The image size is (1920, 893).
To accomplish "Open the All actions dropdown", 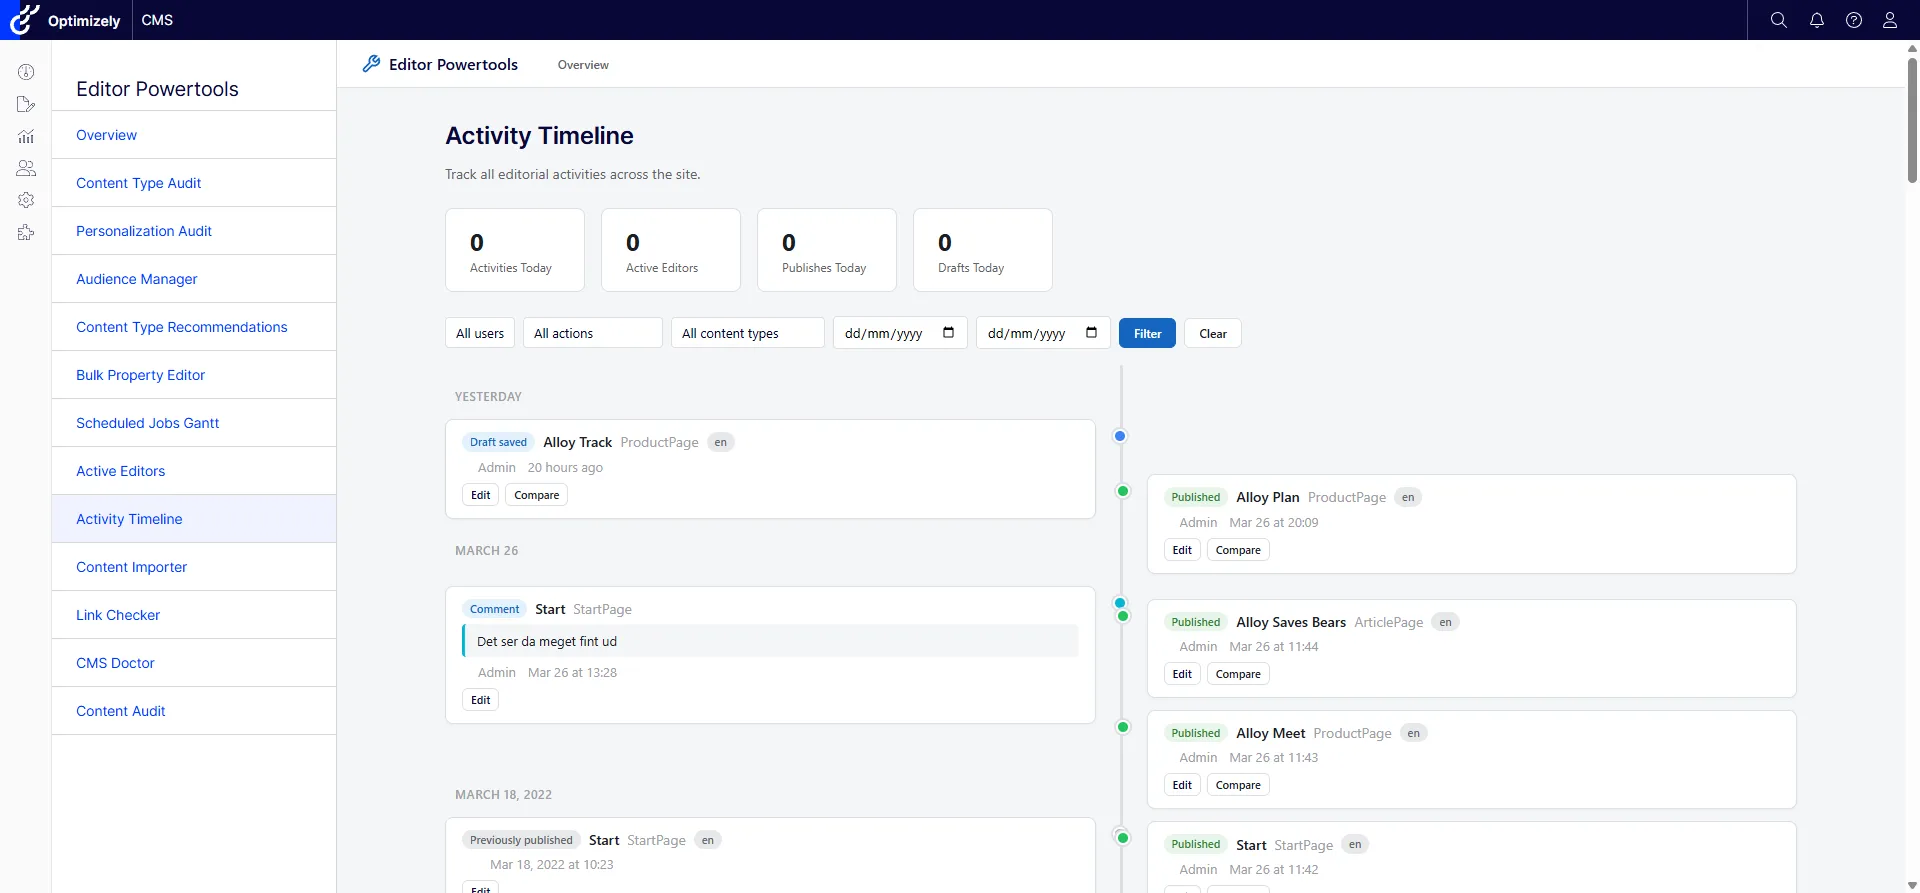I will 592,333.
